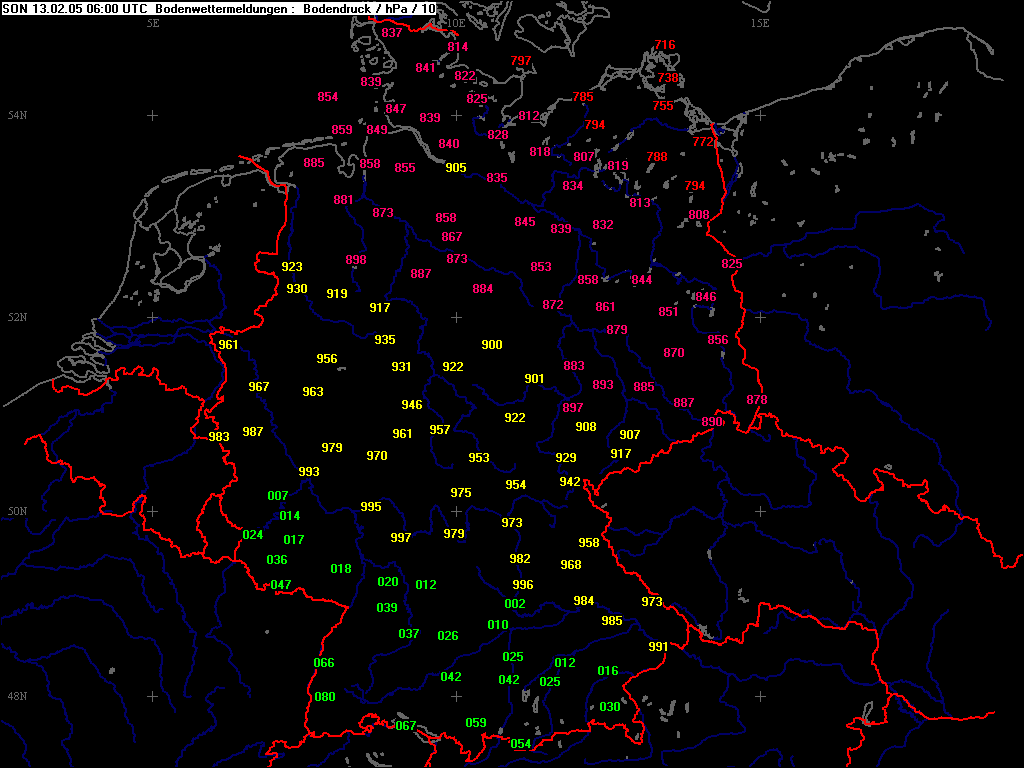
Task: Click the 5E longitude label
Action: [x=153, y=23]
